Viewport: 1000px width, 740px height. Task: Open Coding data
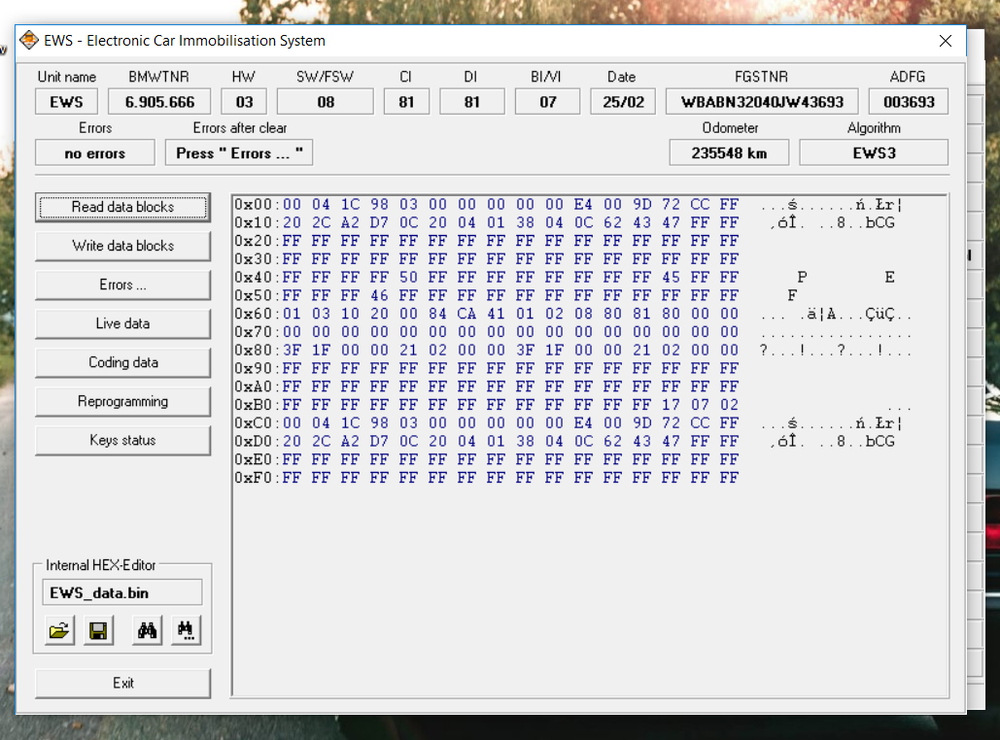pos(123,363)
